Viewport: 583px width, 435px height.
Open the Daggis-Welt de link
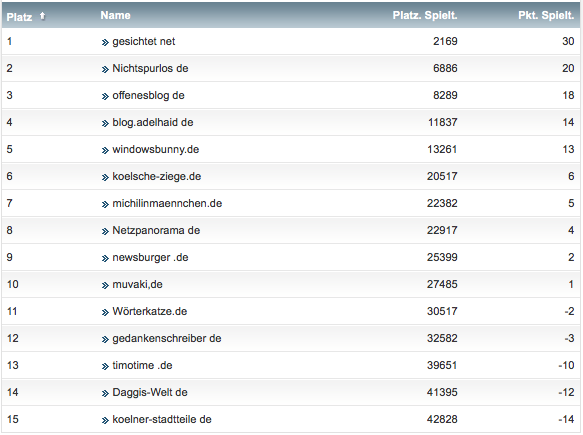tap(150, 392)
